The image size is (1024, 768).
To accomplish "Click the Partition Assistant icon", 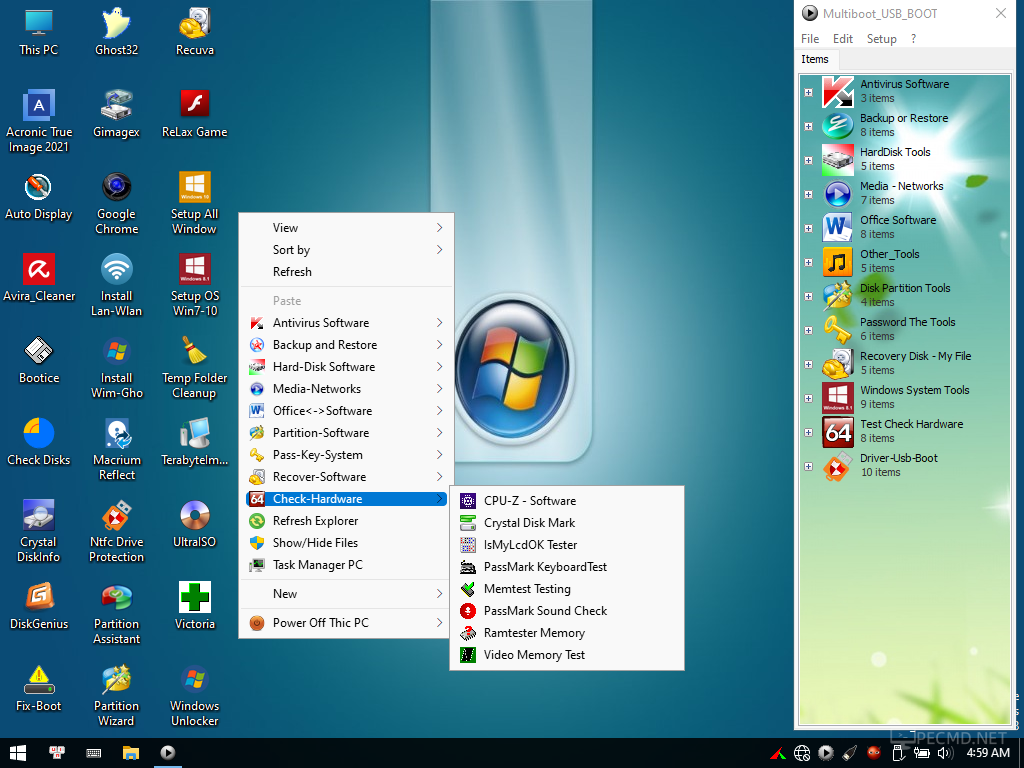I will [116, 615].
